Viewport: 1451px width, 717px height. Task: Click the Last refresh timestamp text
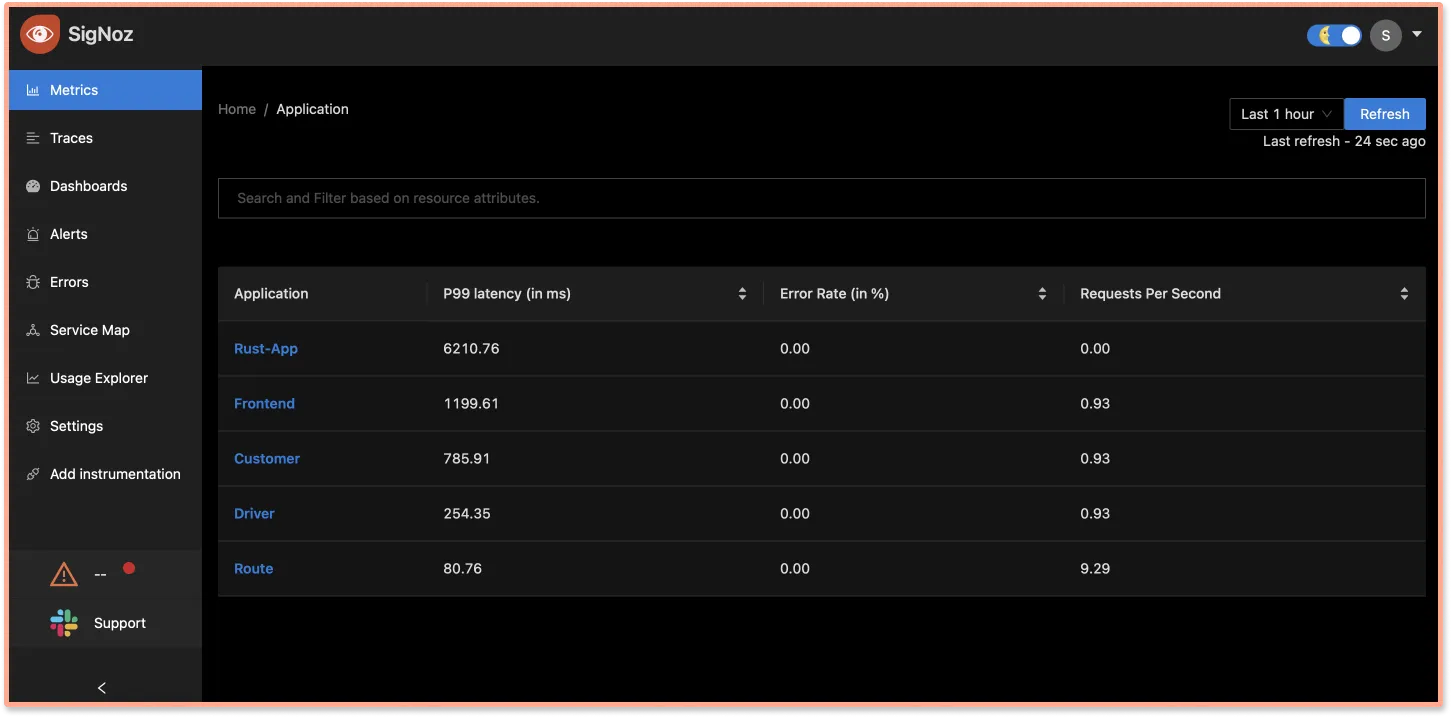(1344, 142)
